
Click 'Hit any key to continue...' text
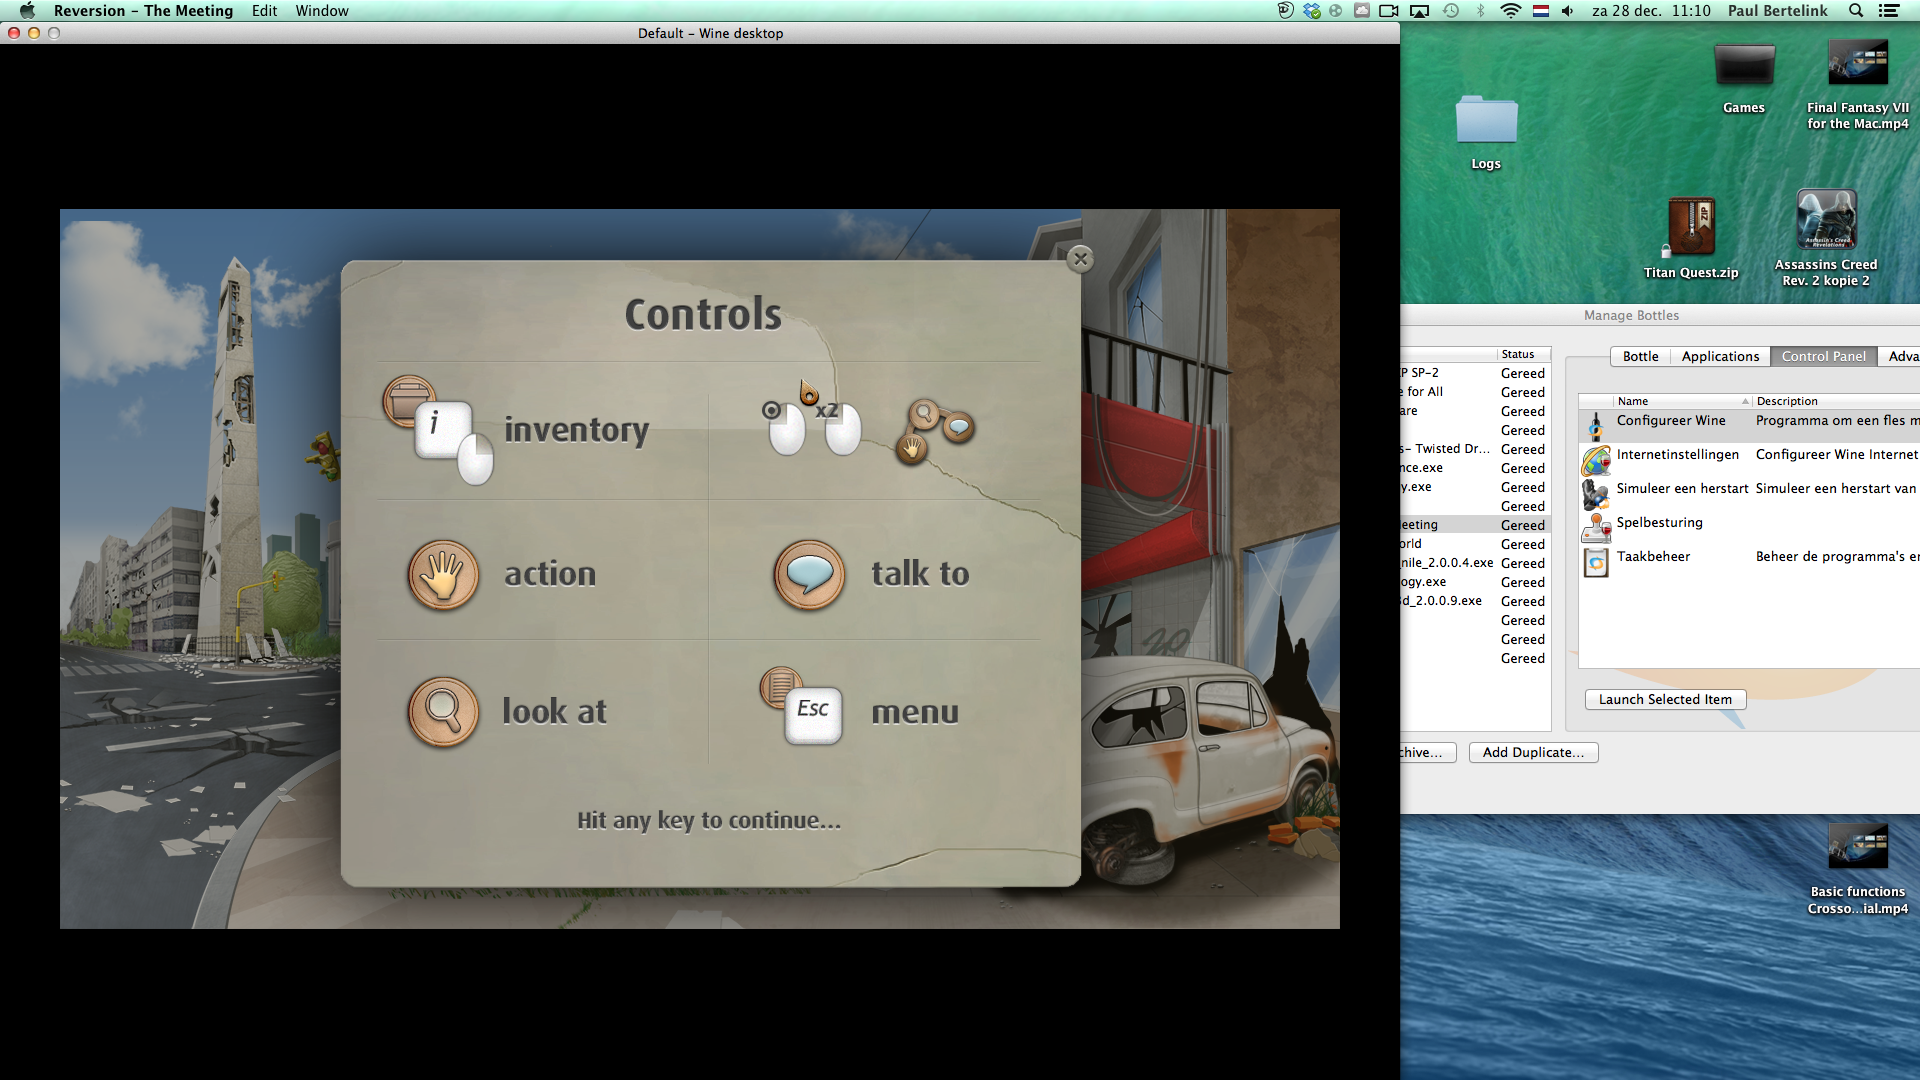tap(709, 820)
